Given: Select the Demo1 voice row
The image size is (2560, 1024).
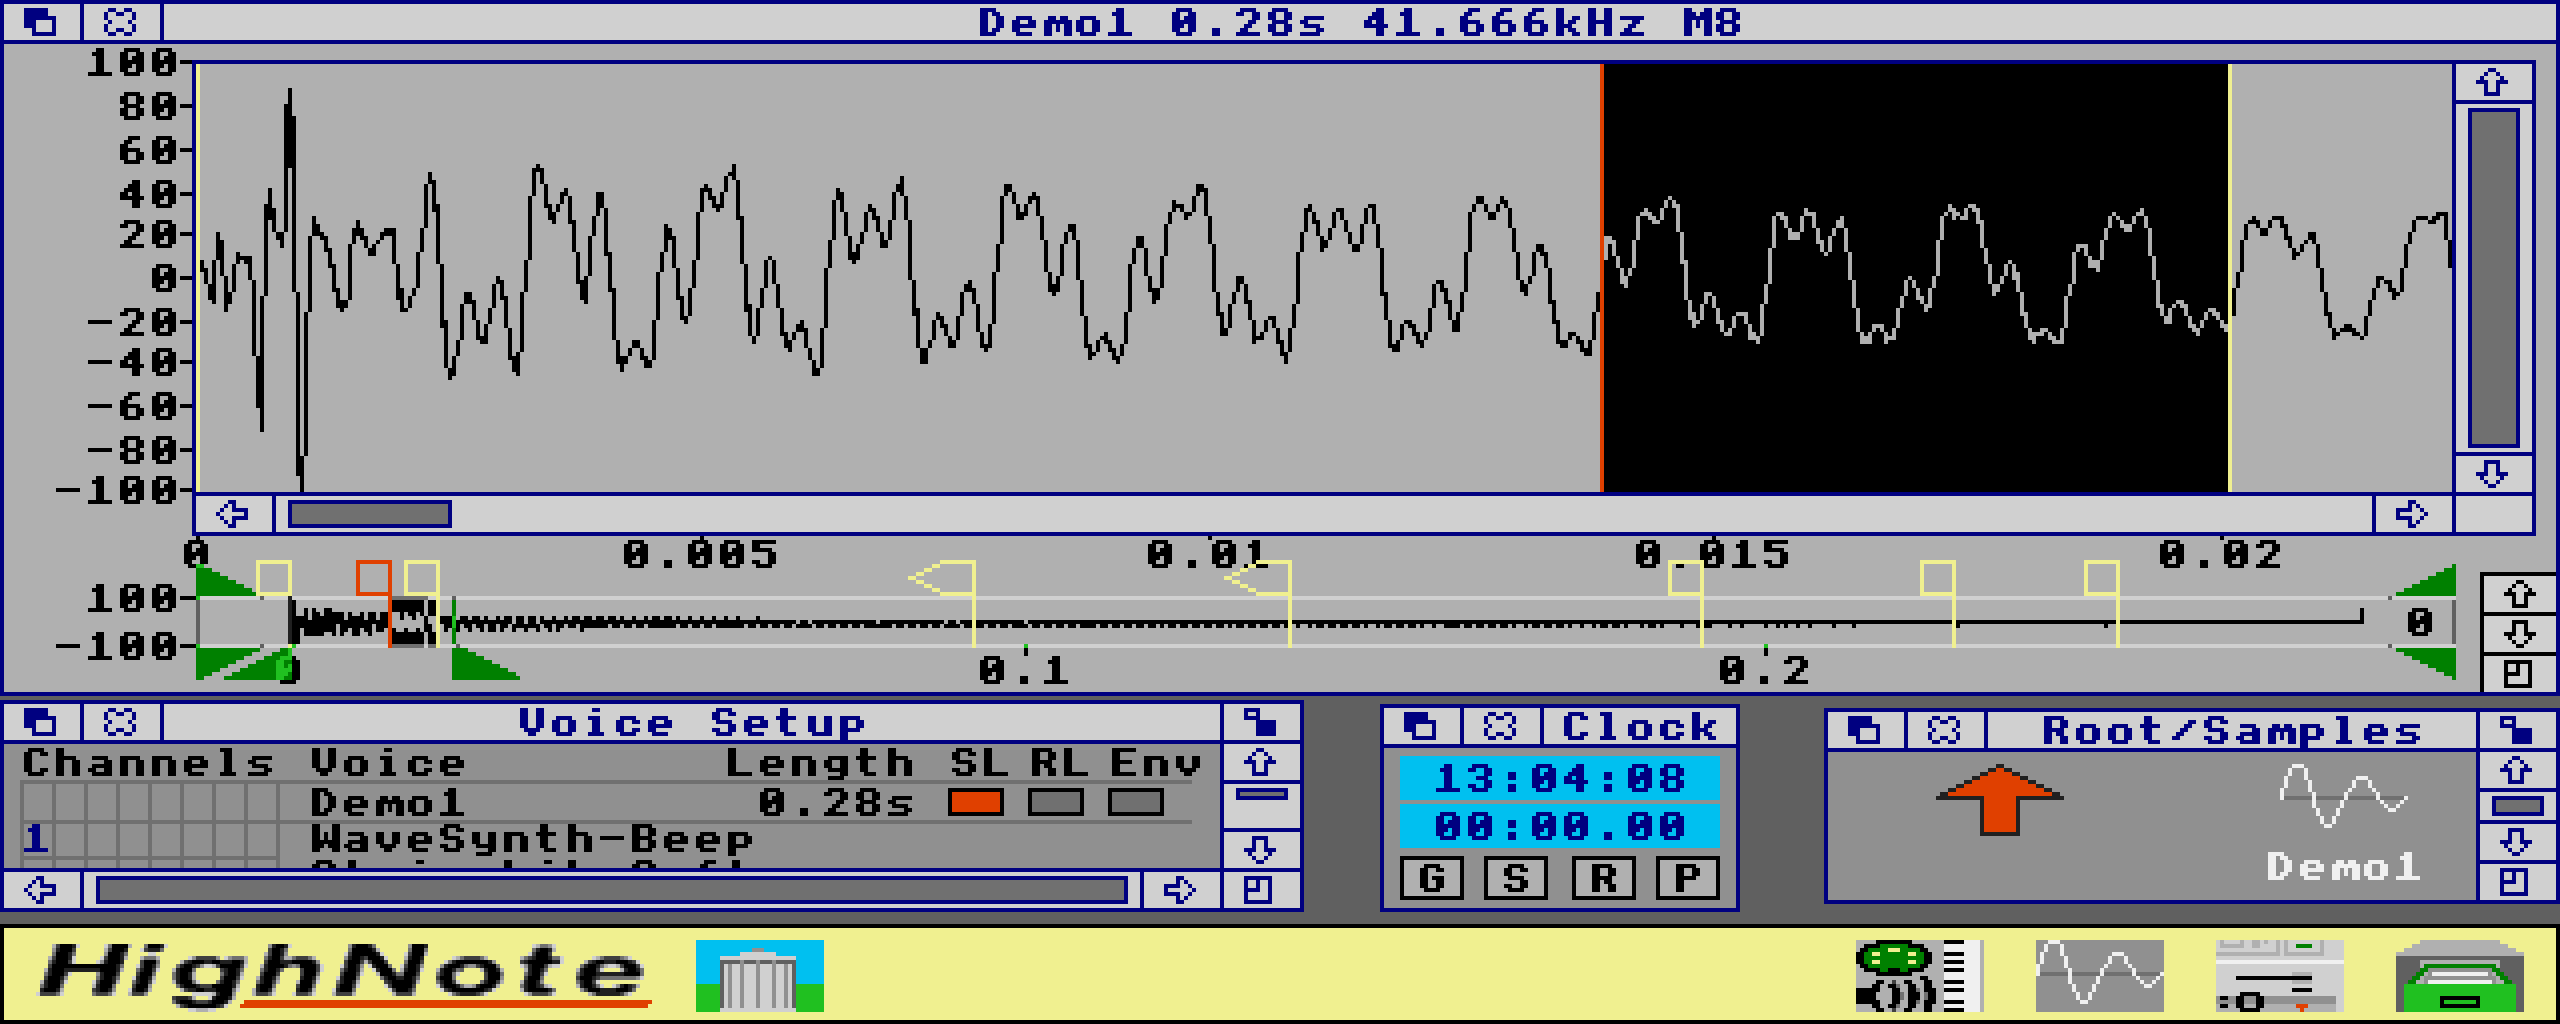Looking at the screenshot, I should click(607, 802).
